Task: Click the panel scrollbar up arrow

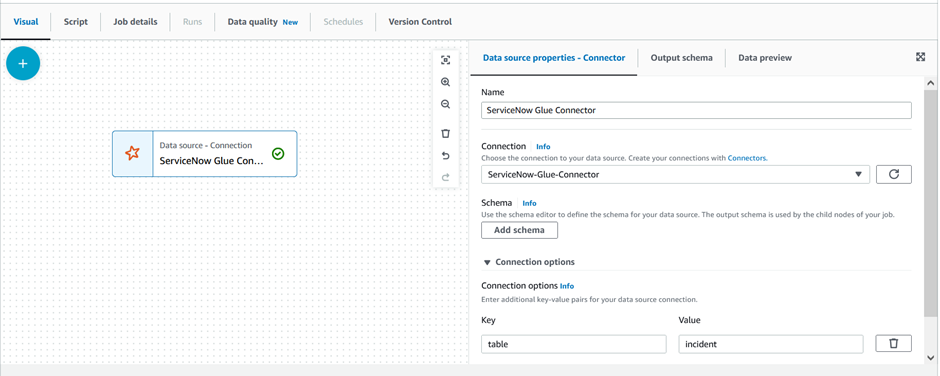Action: point(930,83)
